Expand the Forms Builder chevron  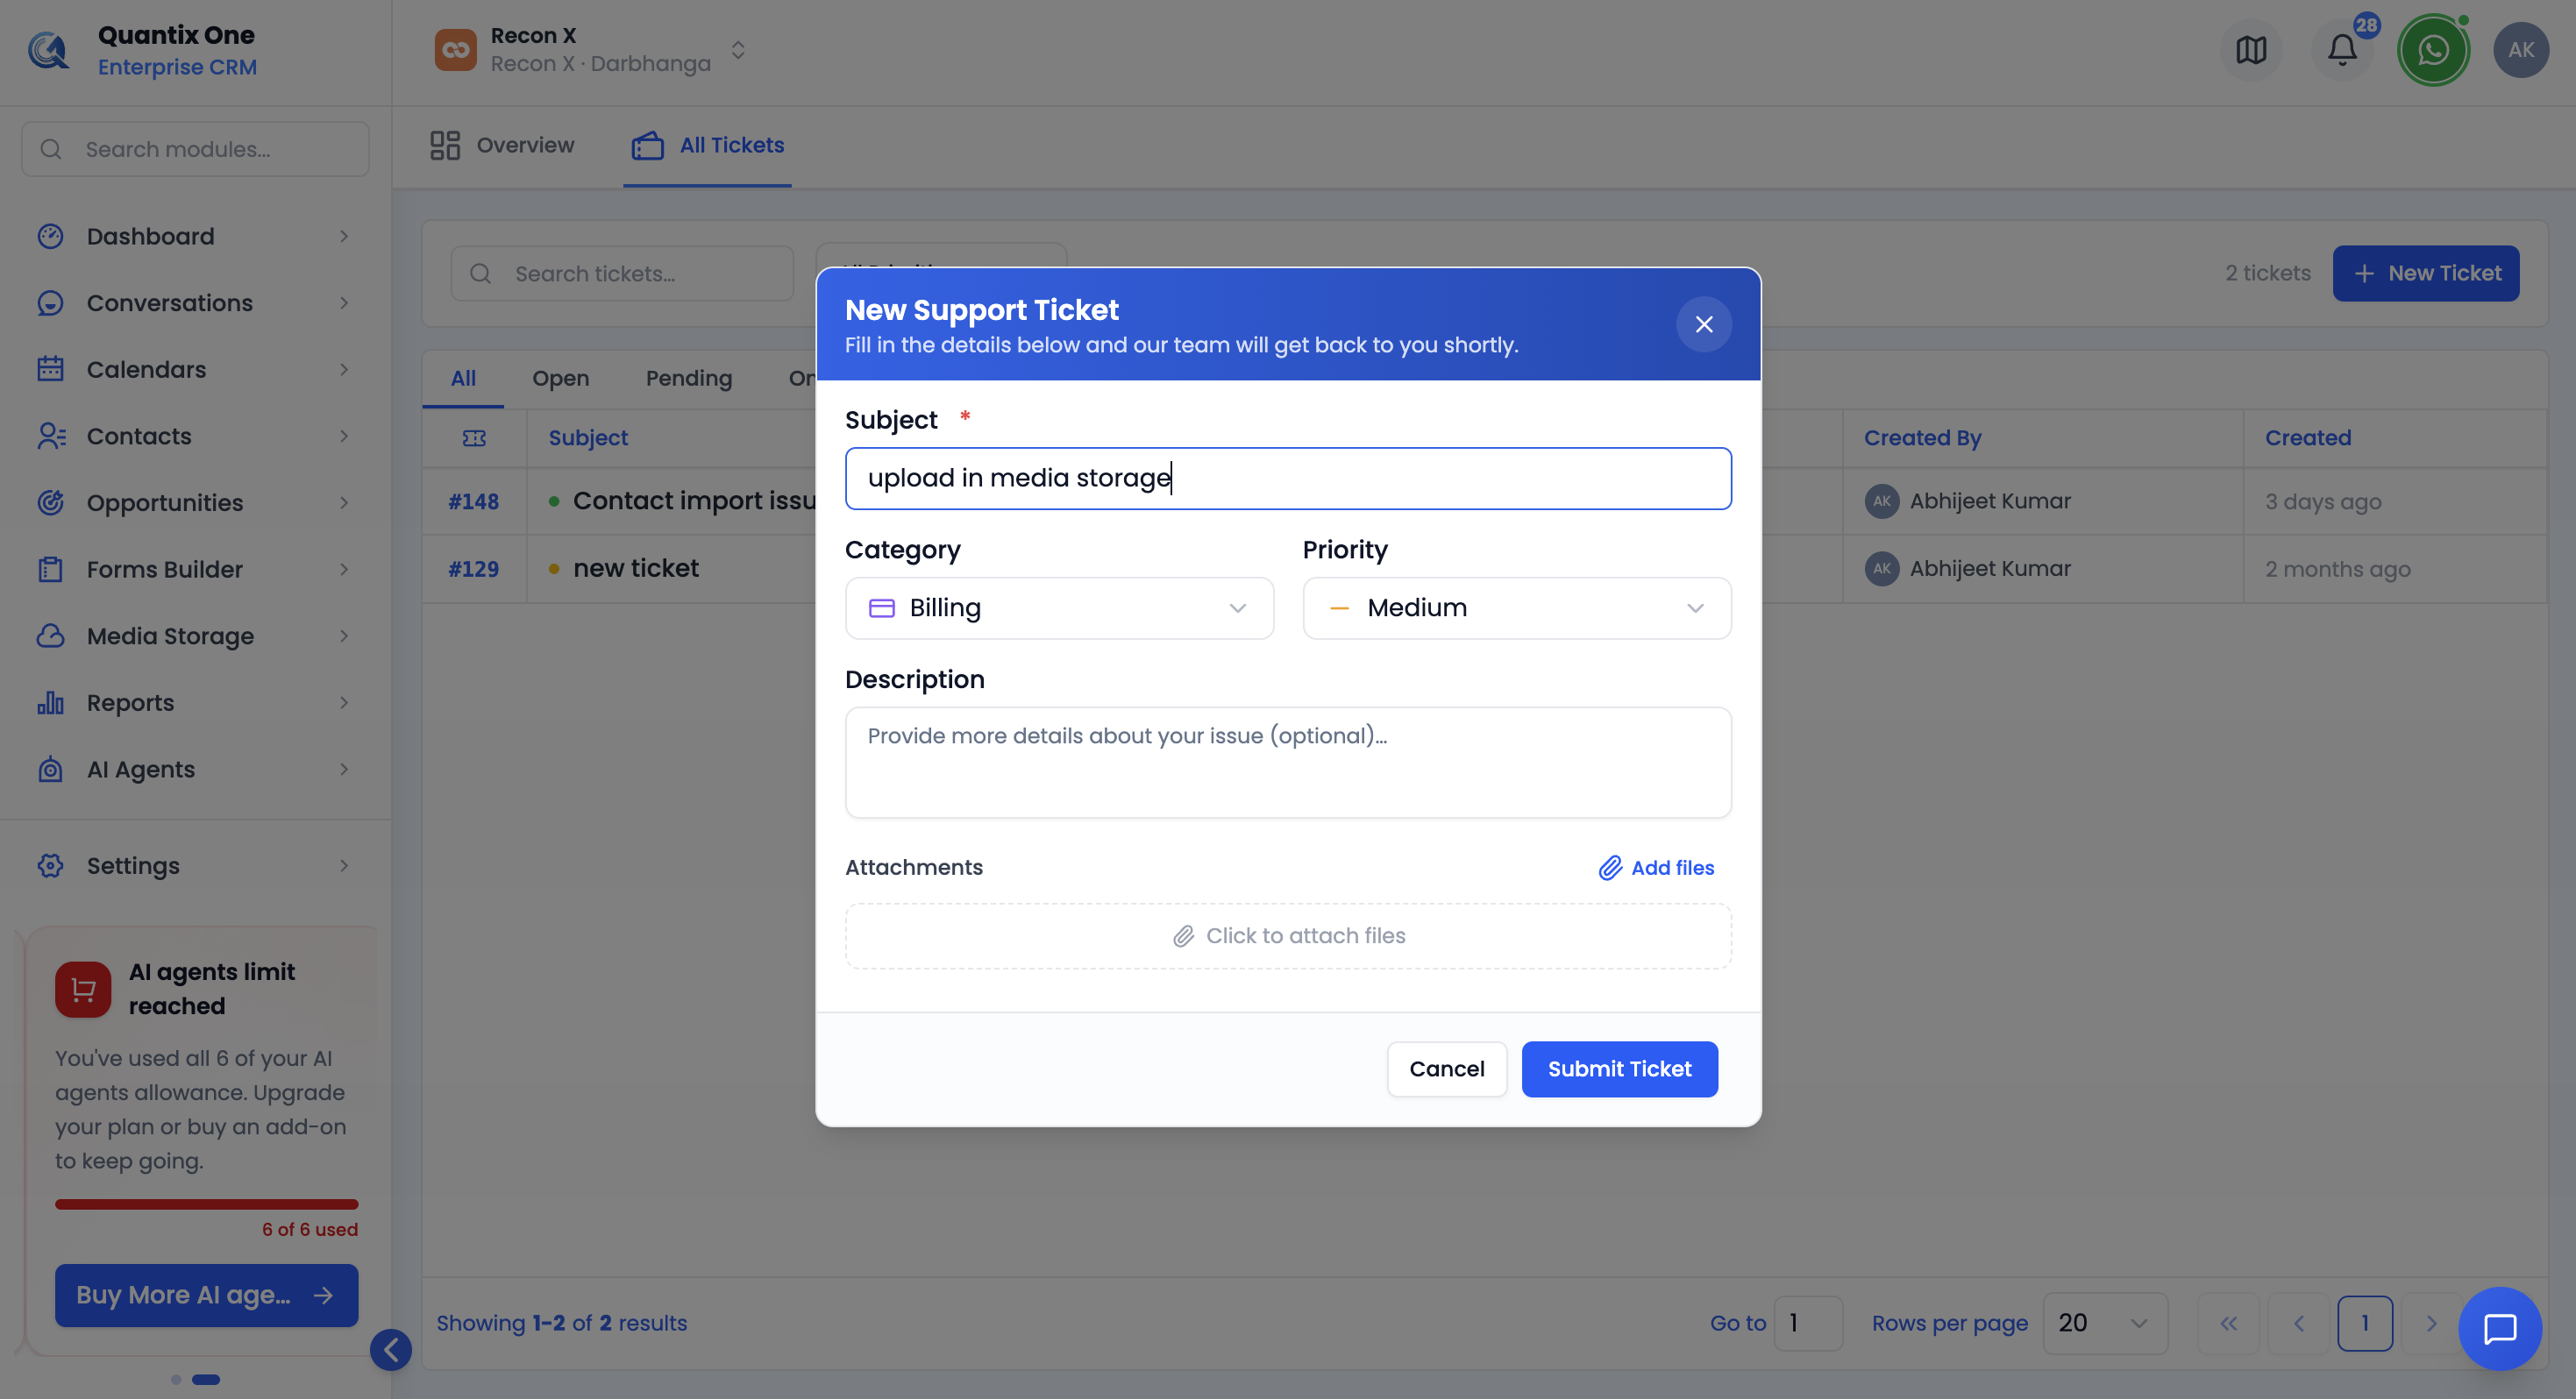(344, 569)
